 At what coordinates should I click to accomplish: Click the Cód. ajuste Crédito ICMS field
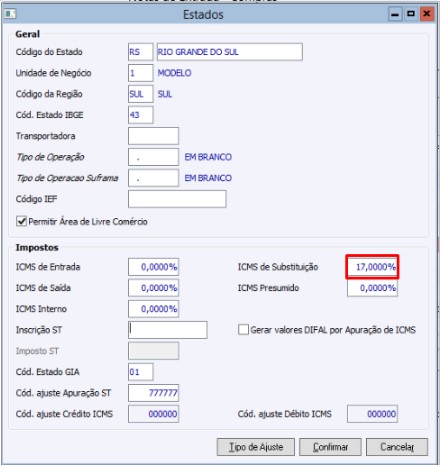pos(153,414)
